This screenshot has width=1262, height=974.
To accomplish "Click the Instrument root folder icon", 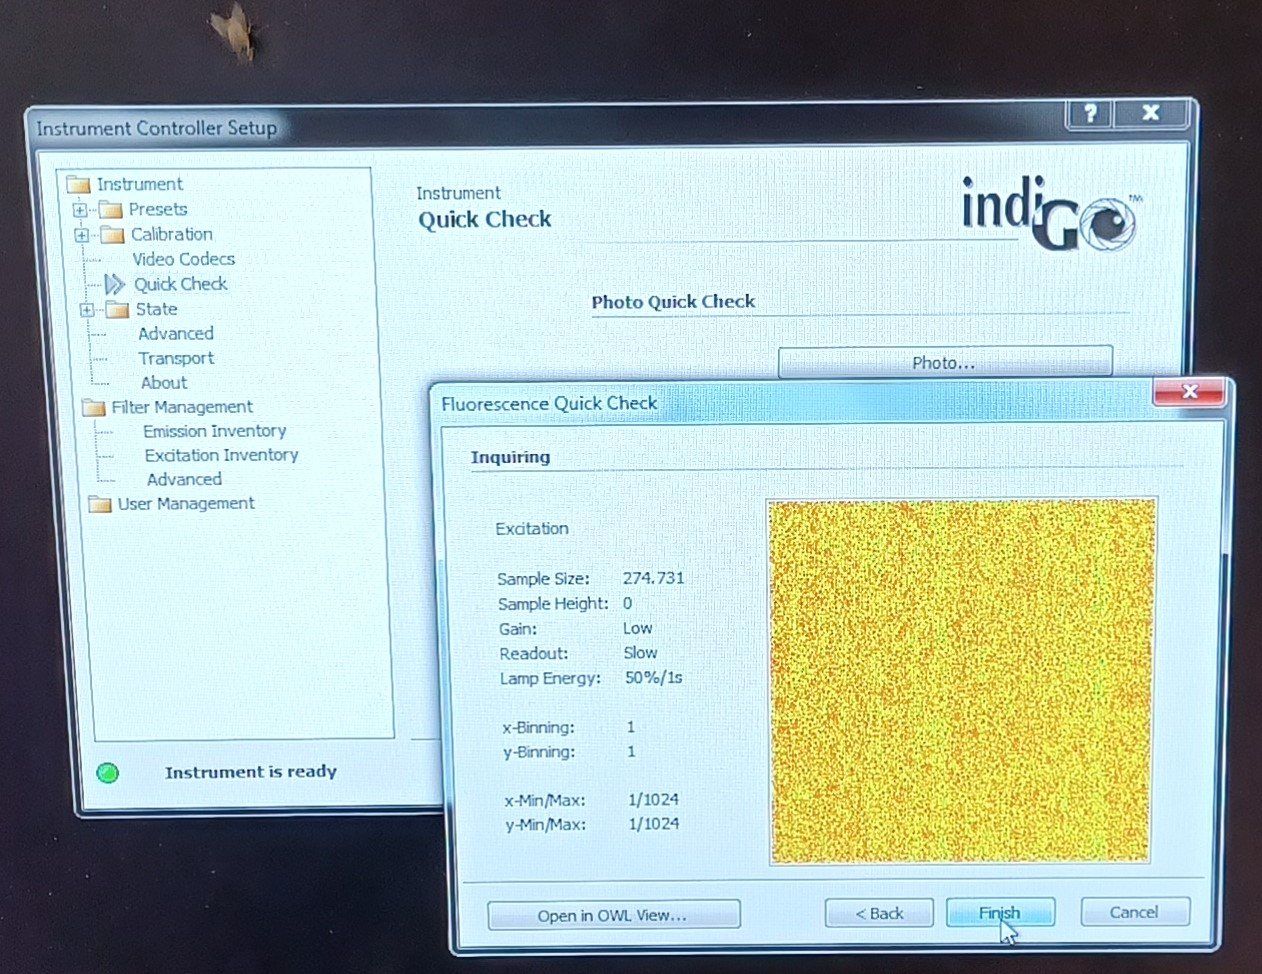I will coord(78,185).
